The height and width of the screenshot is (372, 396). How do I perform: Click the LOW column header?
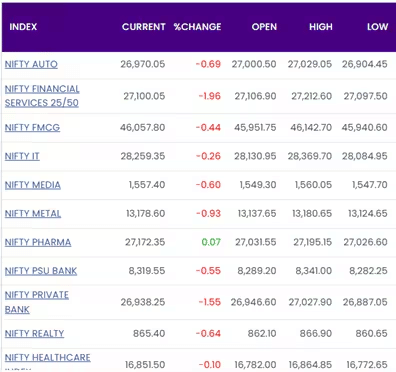[378, 27]
